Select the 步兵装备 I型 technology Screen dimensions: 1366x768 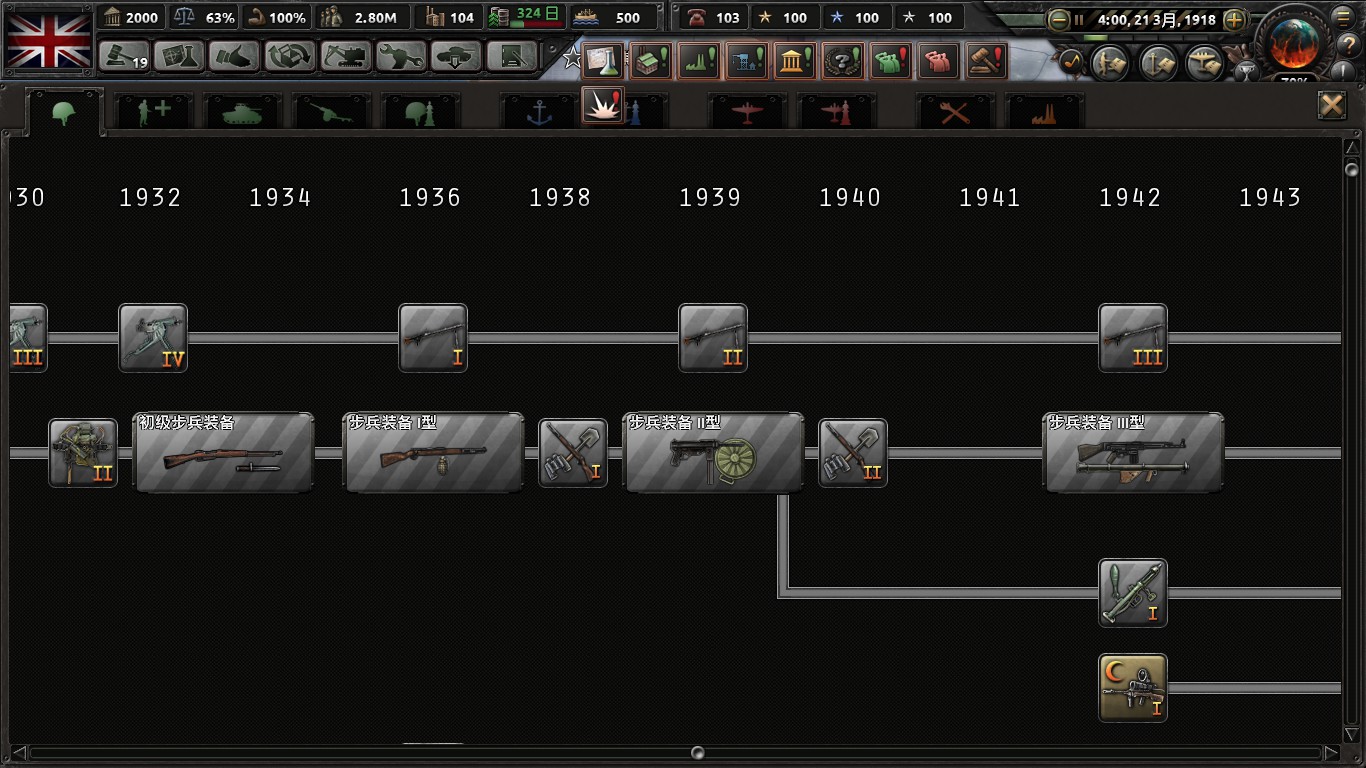pyautogui.click(x=434, y=452)
